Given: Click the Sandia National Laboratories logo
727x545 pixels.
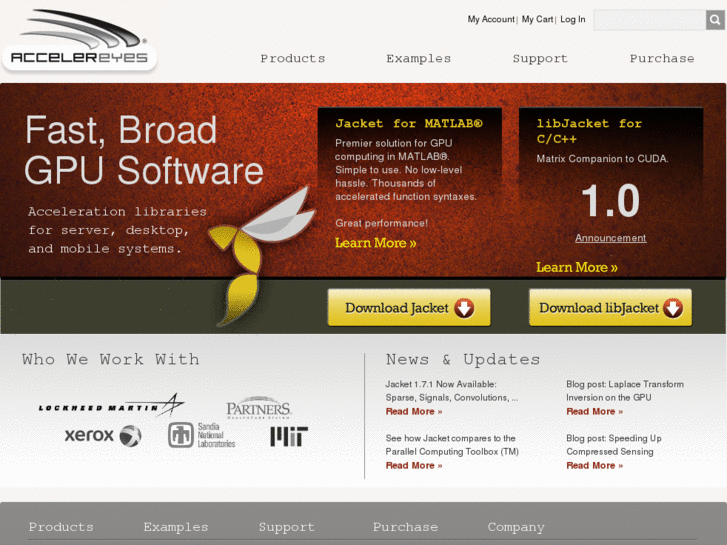Looking at the screenshot, I should (201, 435).
